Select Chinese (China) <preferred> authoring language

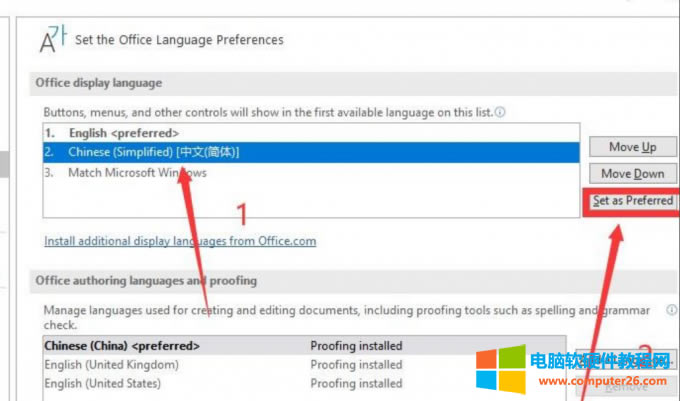[x=123, y=346]
